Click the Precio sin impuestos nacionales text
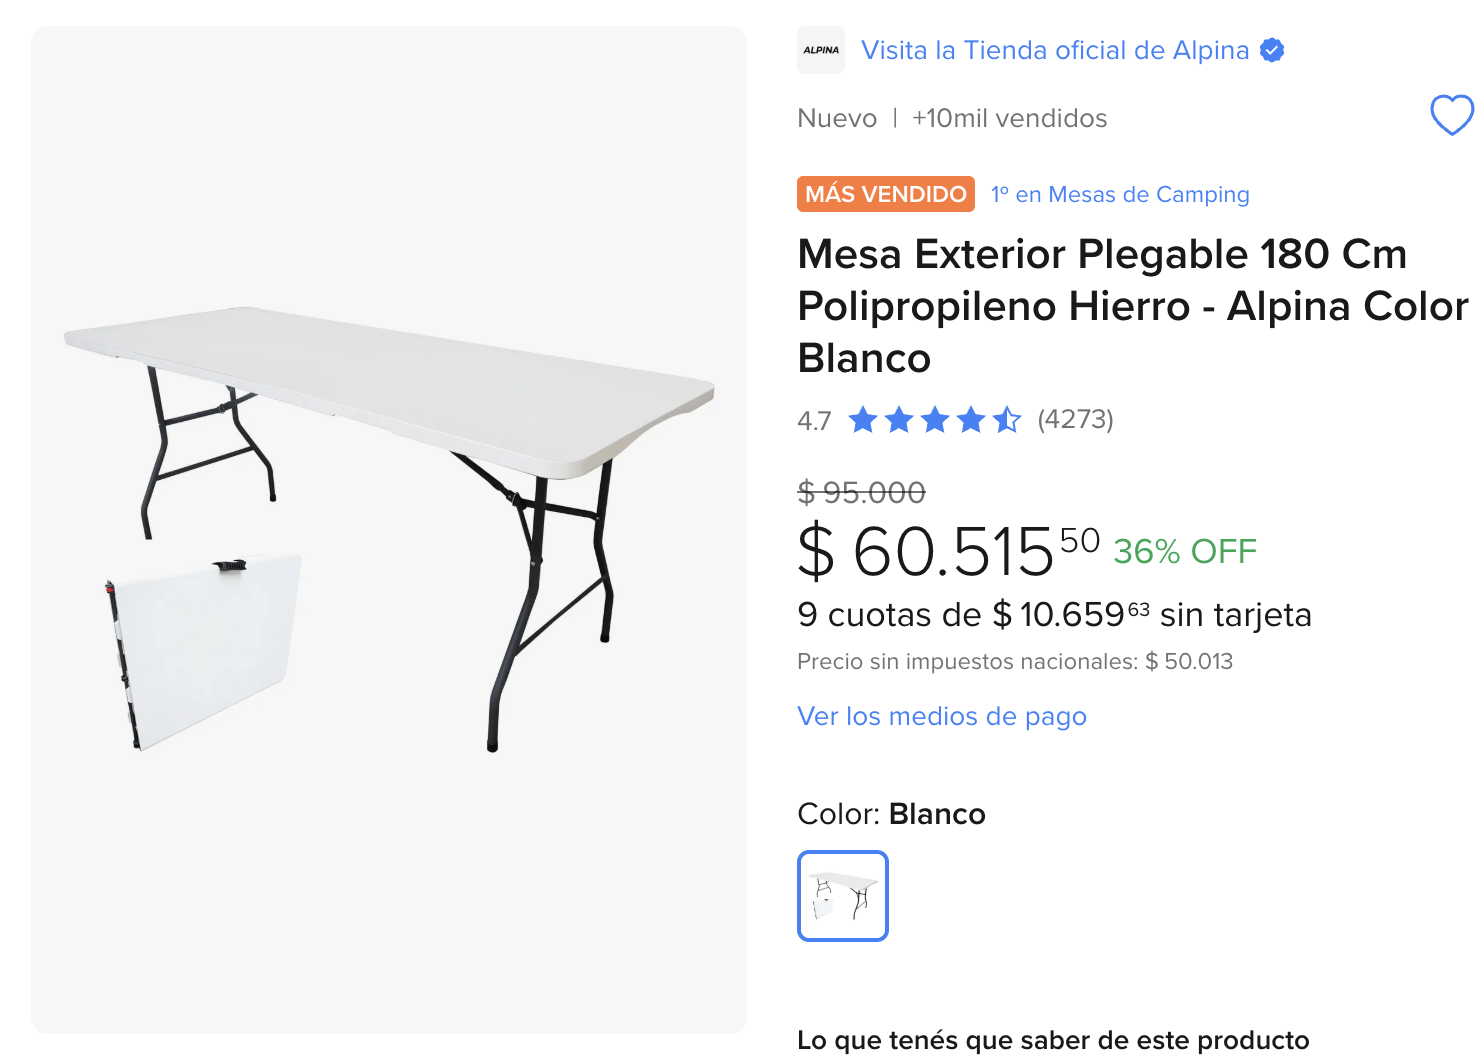 click(1014, 661)
